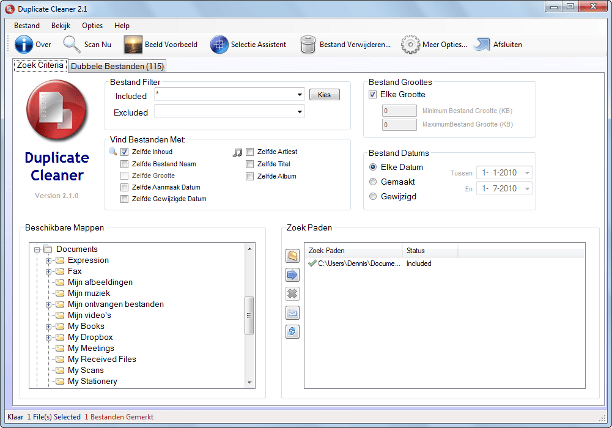The width and height of the screenshot is (612, 428).
Task: Open Beeld Voorbeeld image preview
Action: click(x=133, y=44)
